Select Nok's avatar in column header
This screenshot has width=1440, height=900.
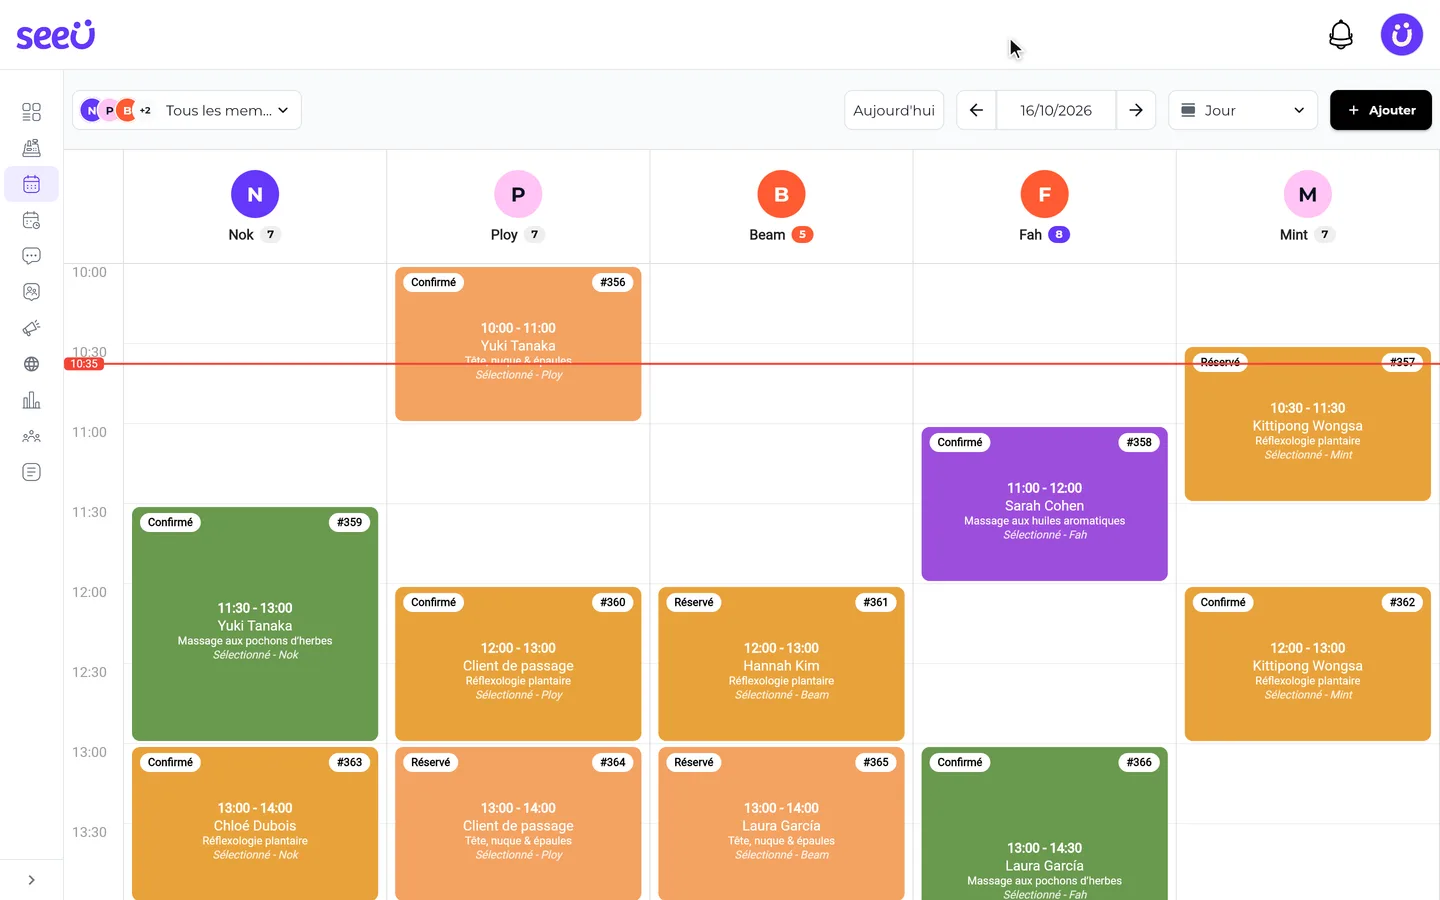point(255,194)
